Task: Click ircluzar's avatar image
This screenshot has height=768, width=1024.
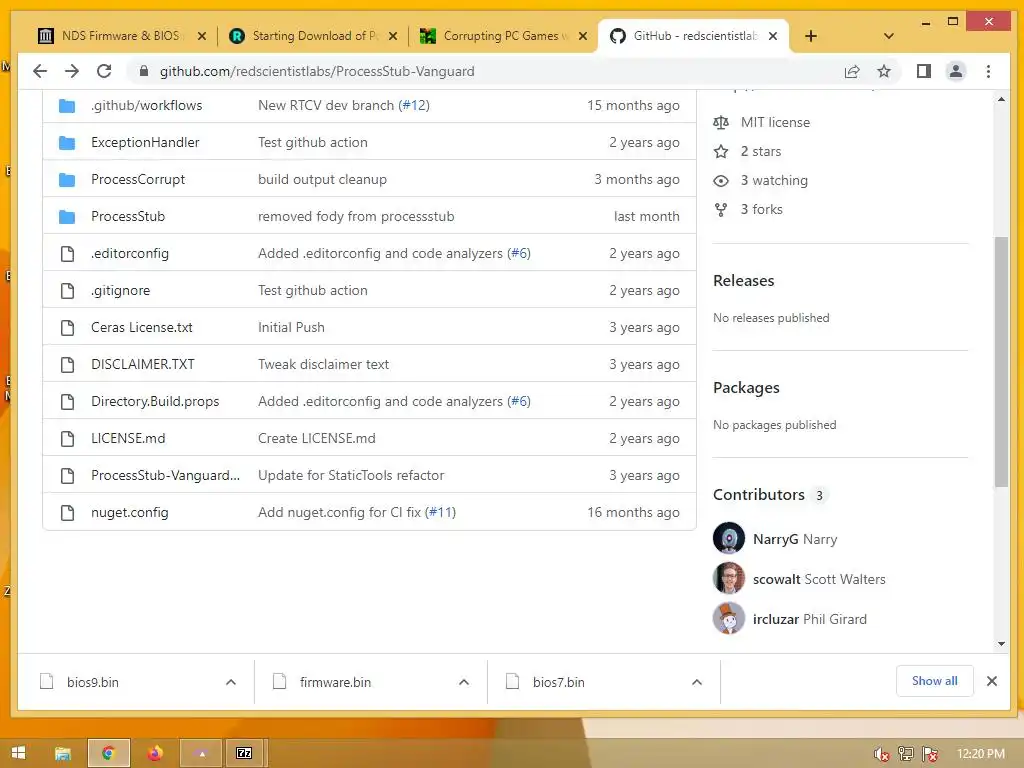Action: click(729, 618)
